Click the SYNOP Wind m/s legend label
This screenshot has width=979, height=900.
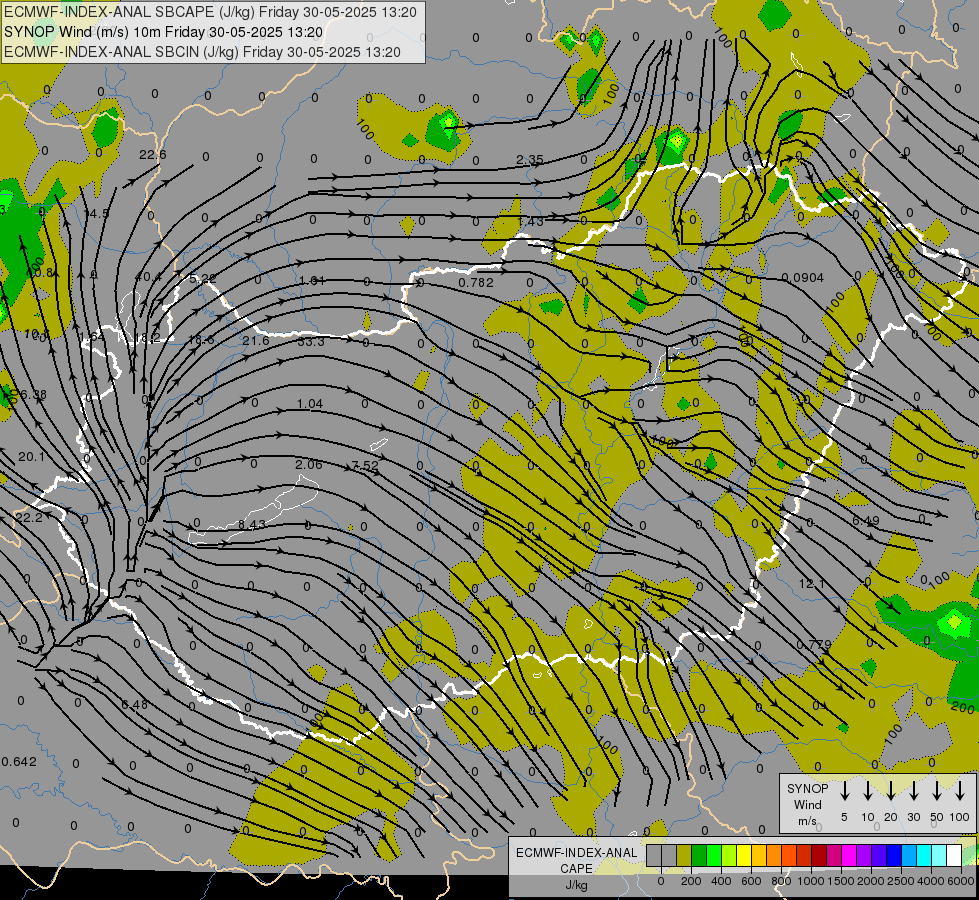click(x=807, y=804)
